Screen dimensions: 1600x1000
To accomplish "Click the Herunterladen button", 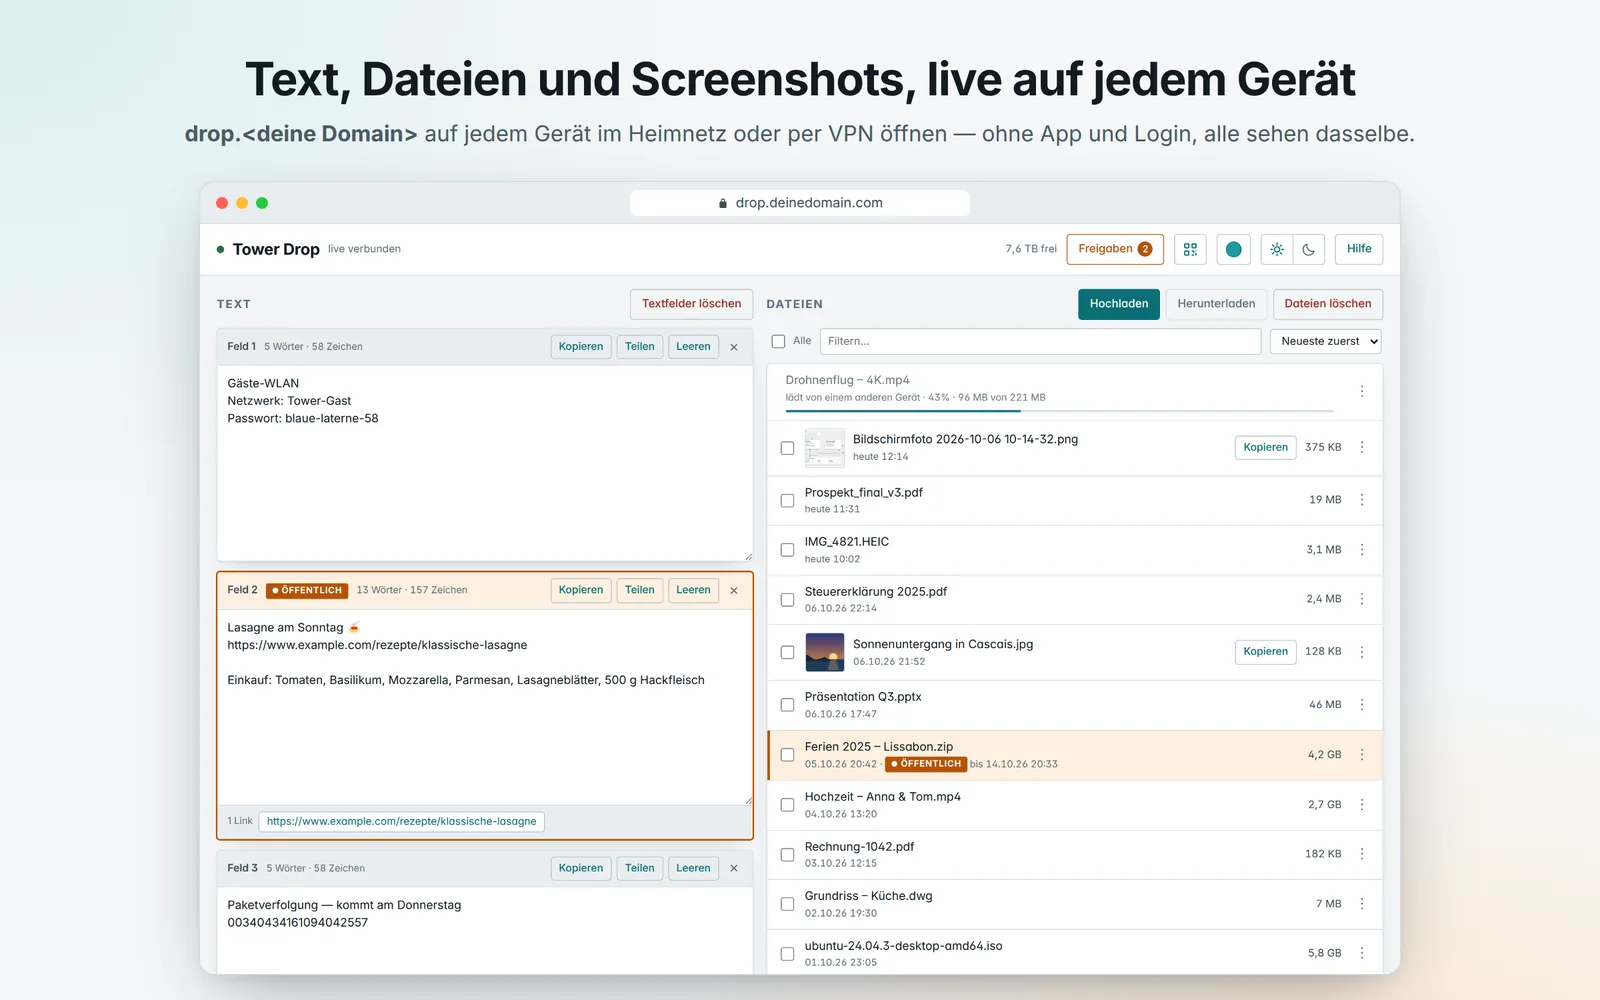I will pyautogui.click(x=1216, y=304).
